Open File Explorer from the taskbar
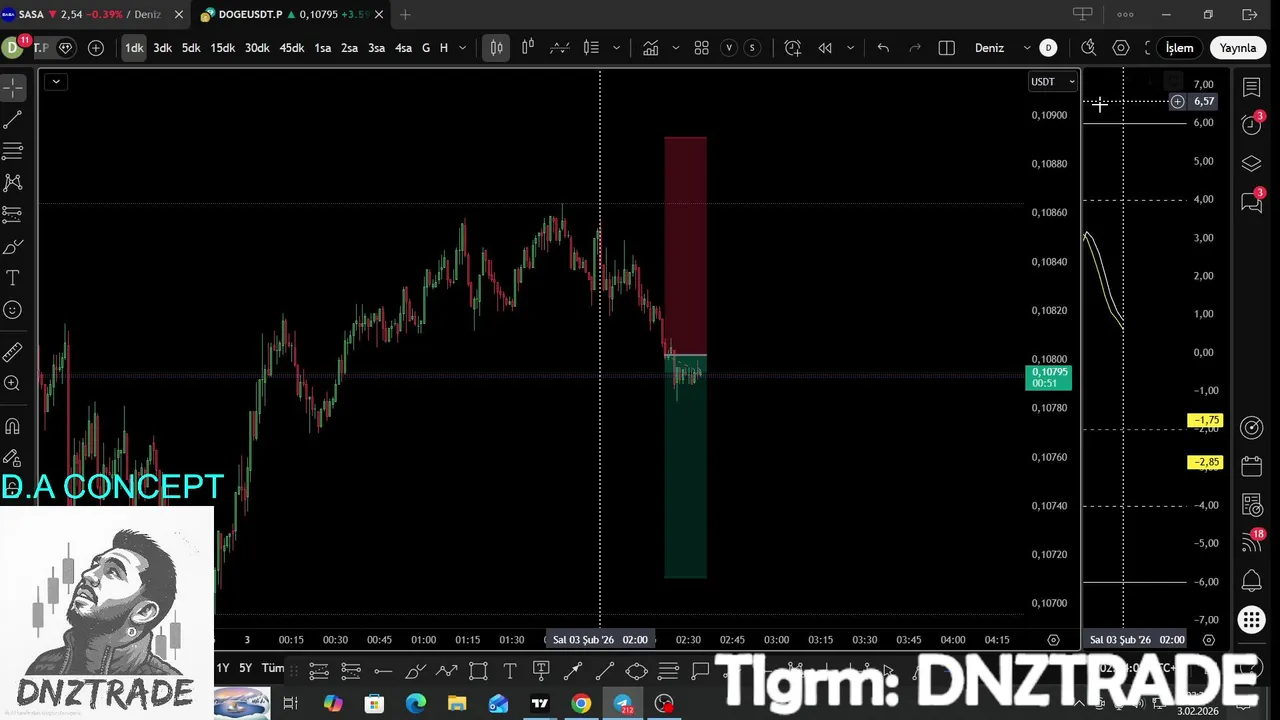 tap(456, 704)
